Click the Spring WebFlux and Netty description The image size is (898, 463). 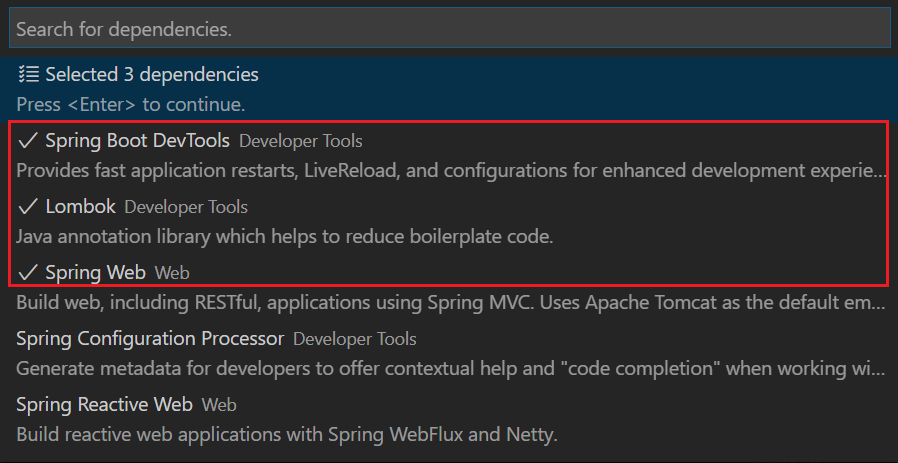(x=286, y=434)
